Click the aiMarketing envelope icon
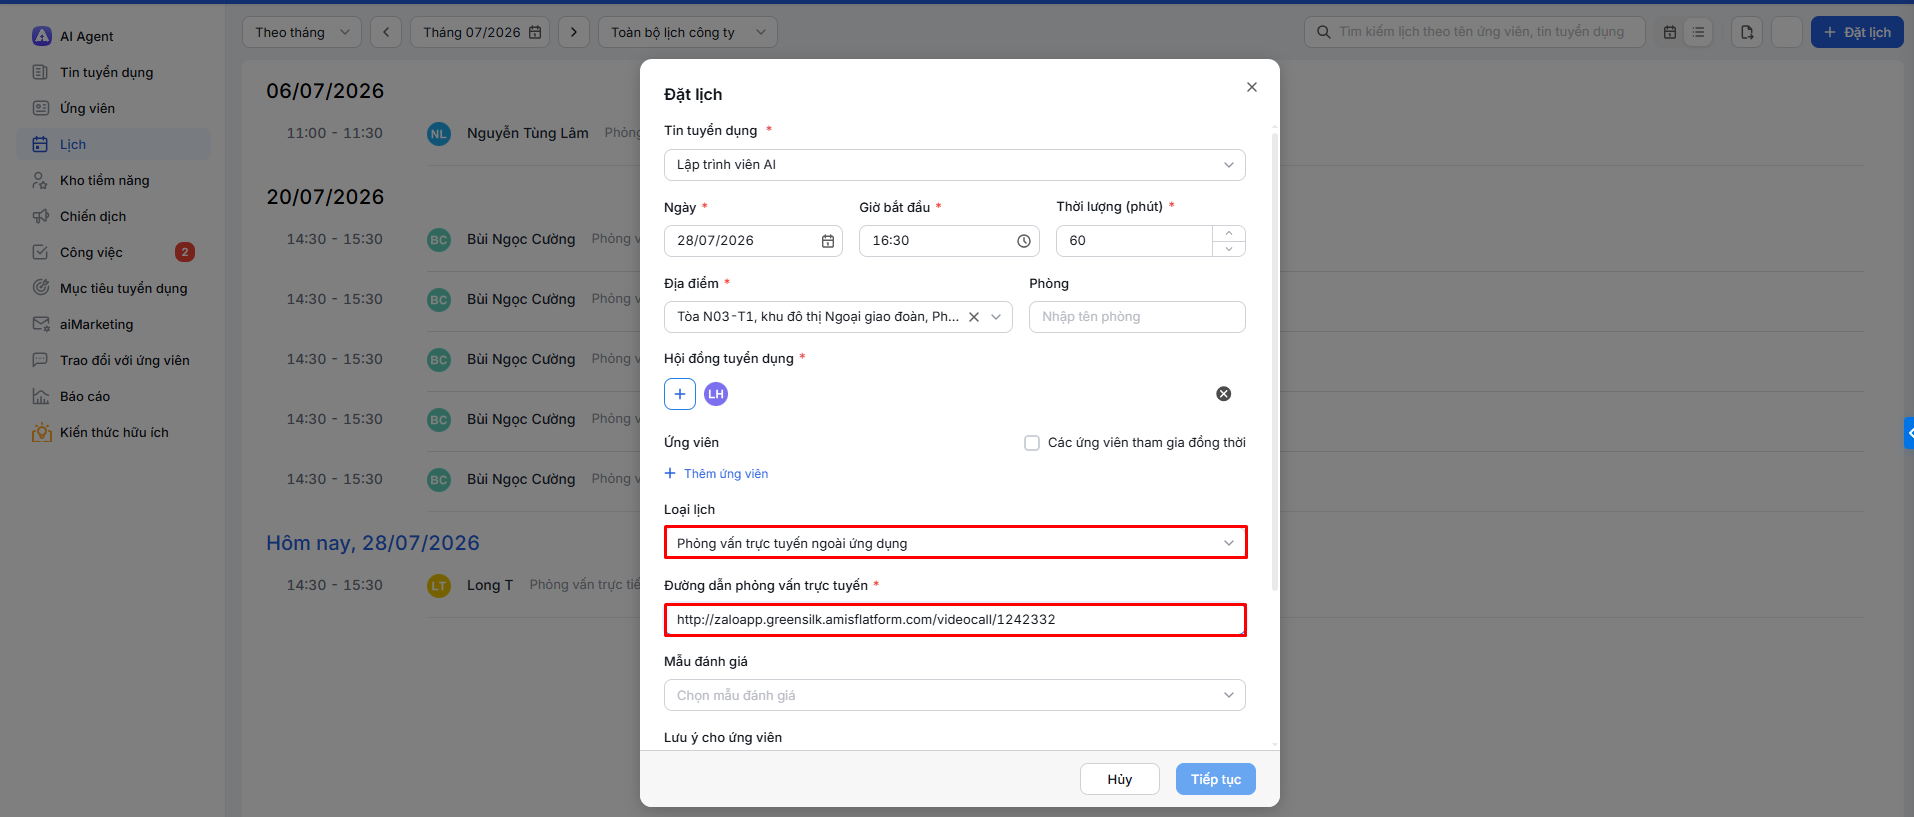The image size is (1914, 817). 41,324
